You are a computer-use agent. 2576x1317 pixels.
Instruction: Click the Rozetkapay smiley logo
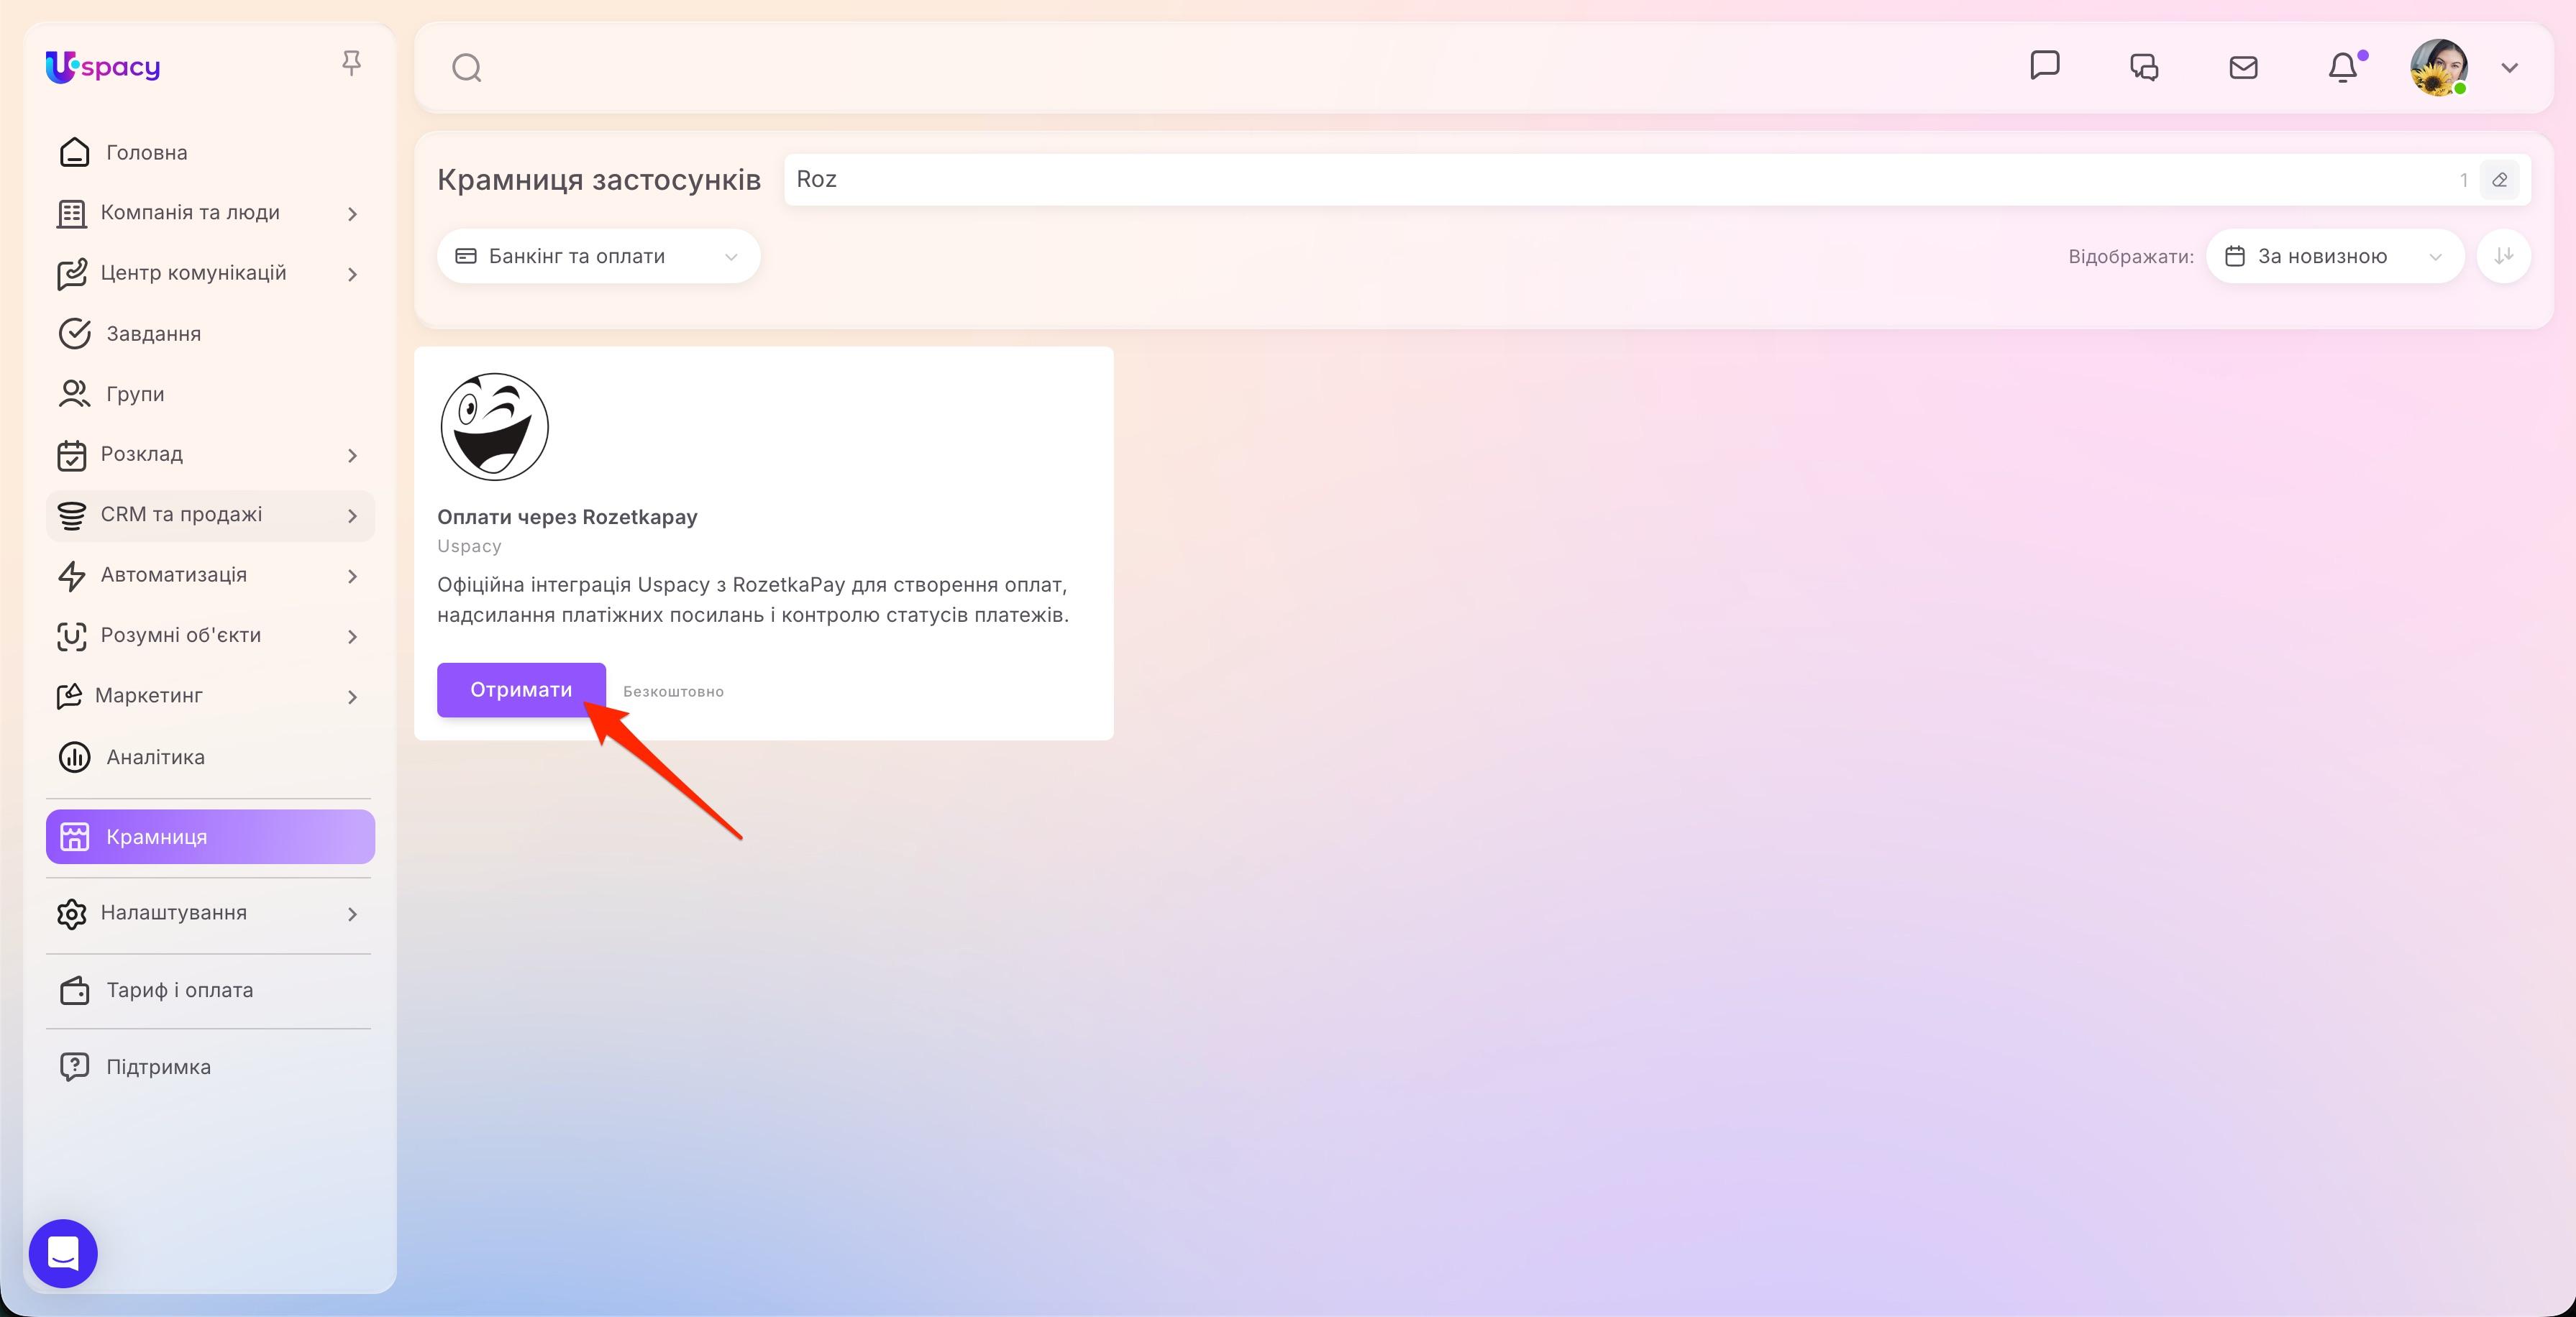(495, 427)
